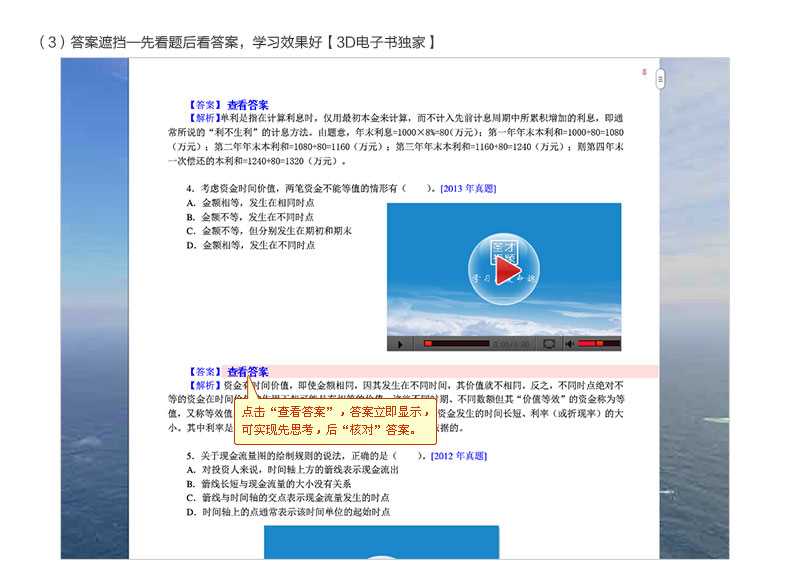Select option D '金额相等，发生在不同时点'
This screenshot has width=790, height=563.
tap(252, 244)
